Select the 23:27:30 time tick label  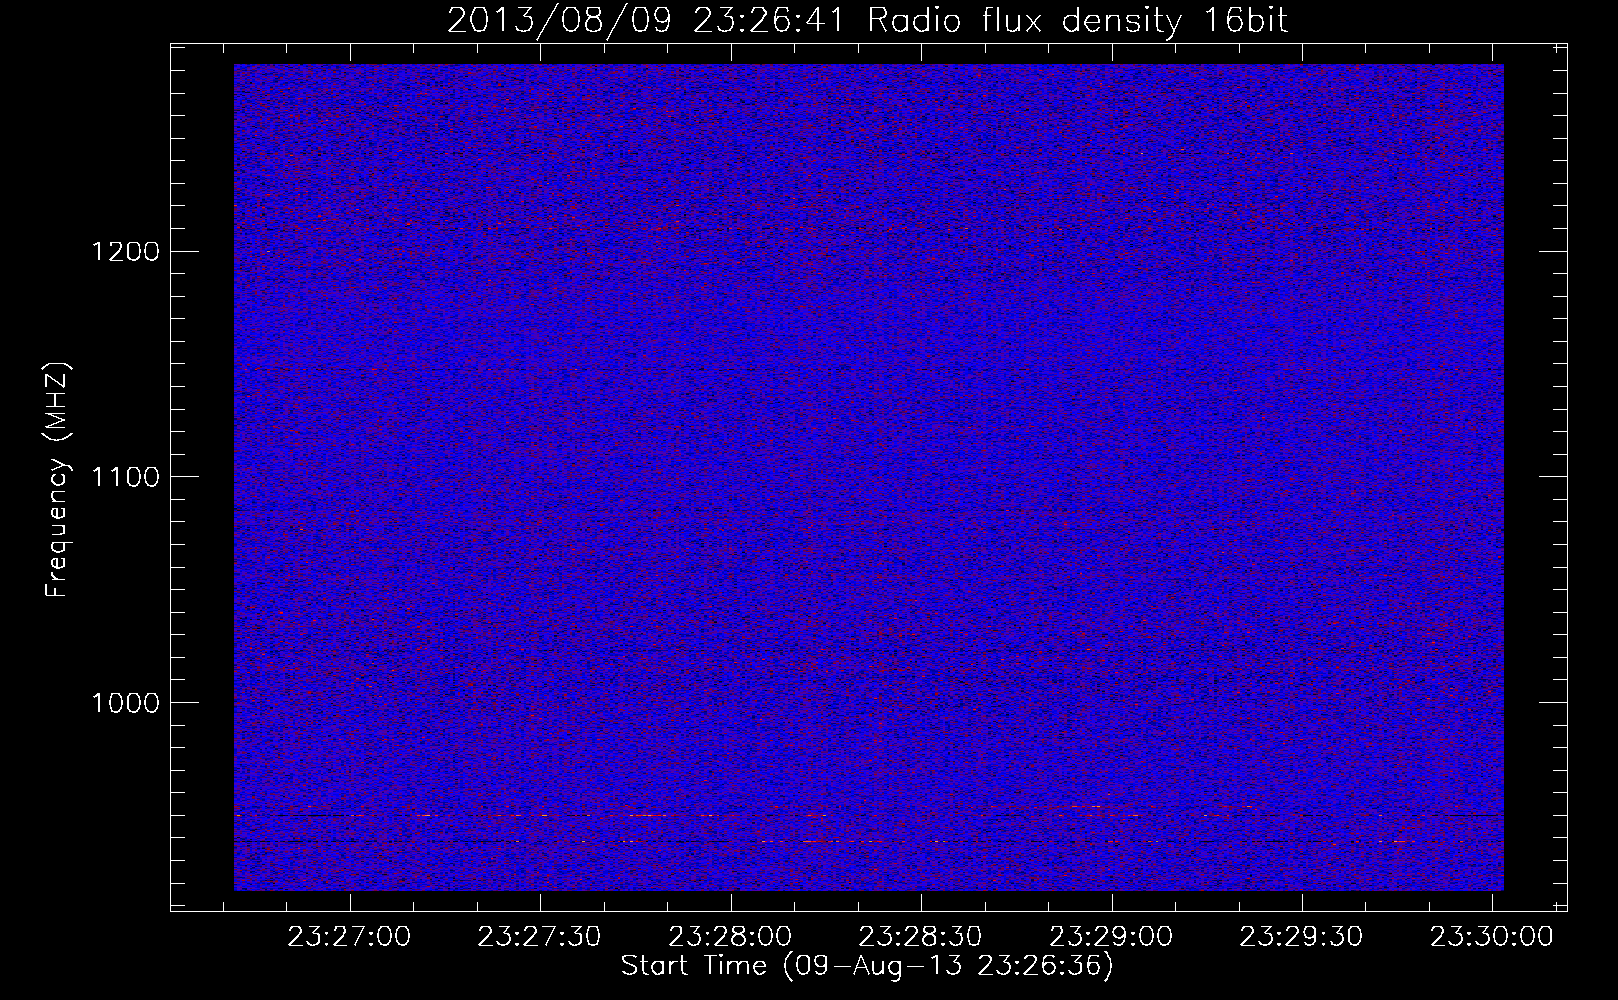[540, 937]
